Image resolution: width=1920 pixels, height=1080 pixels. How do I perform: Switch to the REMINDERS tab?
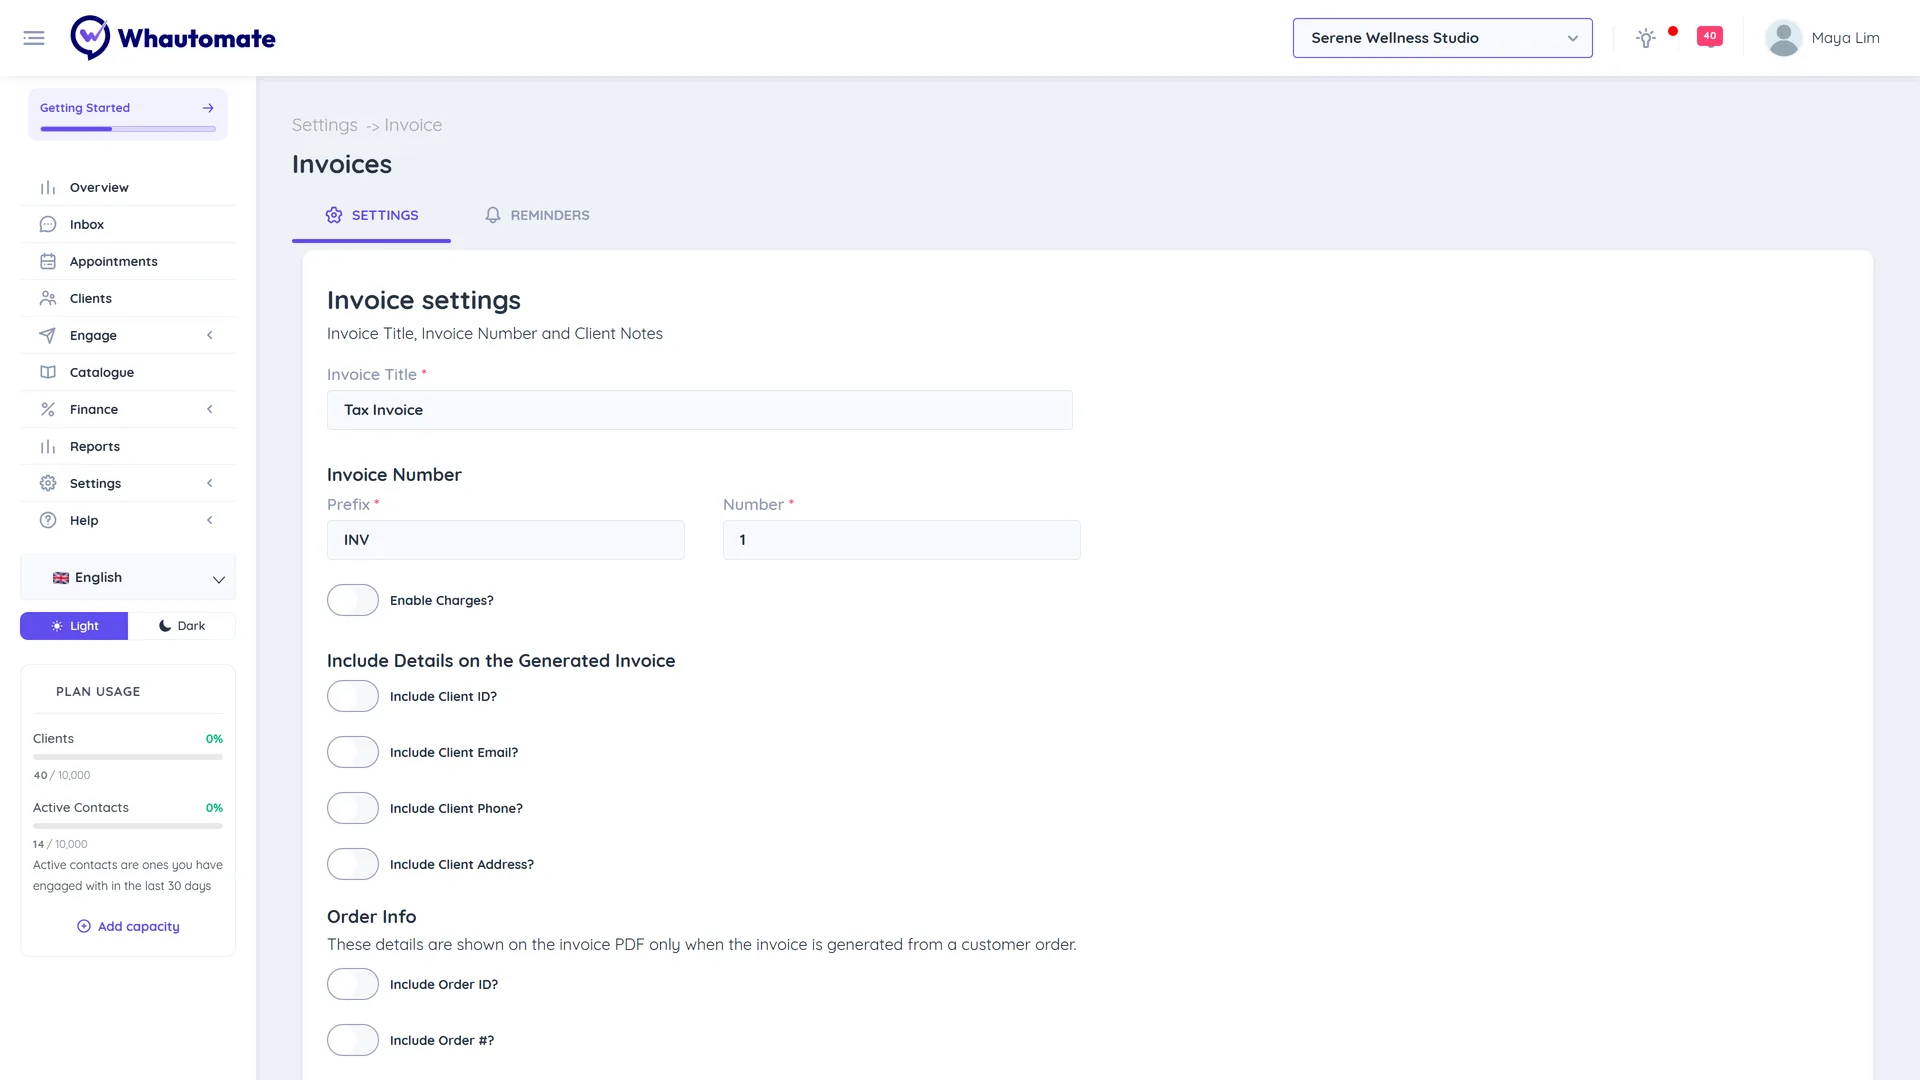click(x=537, y=215)
